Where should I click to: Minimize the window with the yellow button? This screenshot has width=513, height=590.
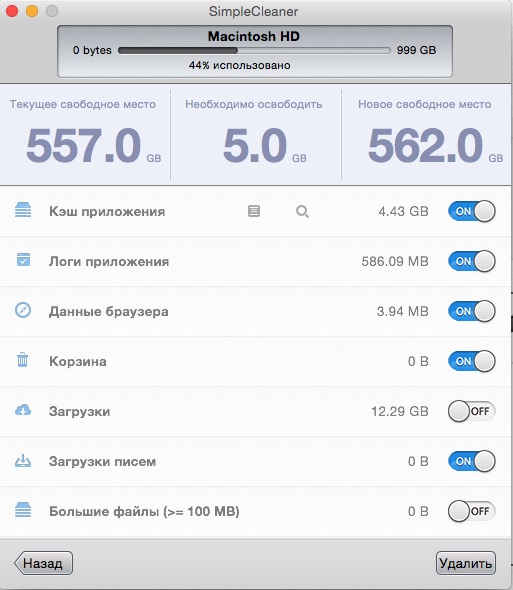pyautogui.click(x=32, y=11)
